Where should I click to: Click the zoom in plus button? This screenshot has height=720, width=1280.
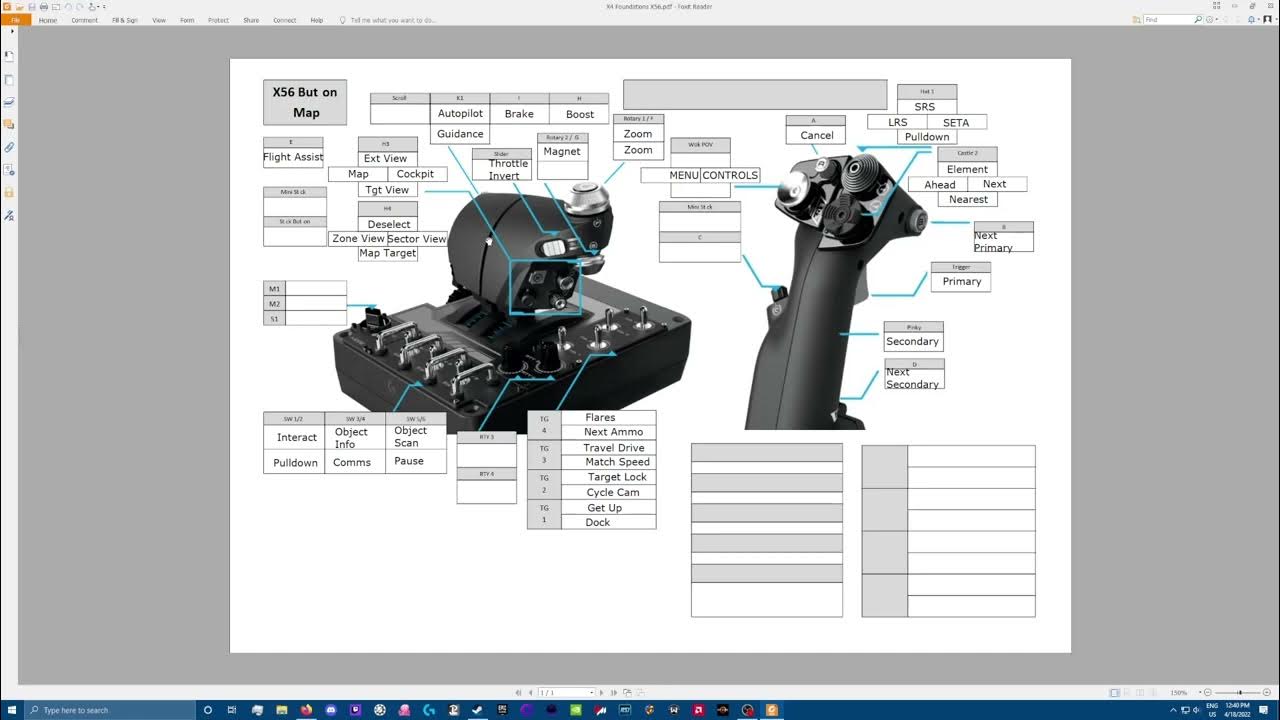click(x=1267, y=692)
